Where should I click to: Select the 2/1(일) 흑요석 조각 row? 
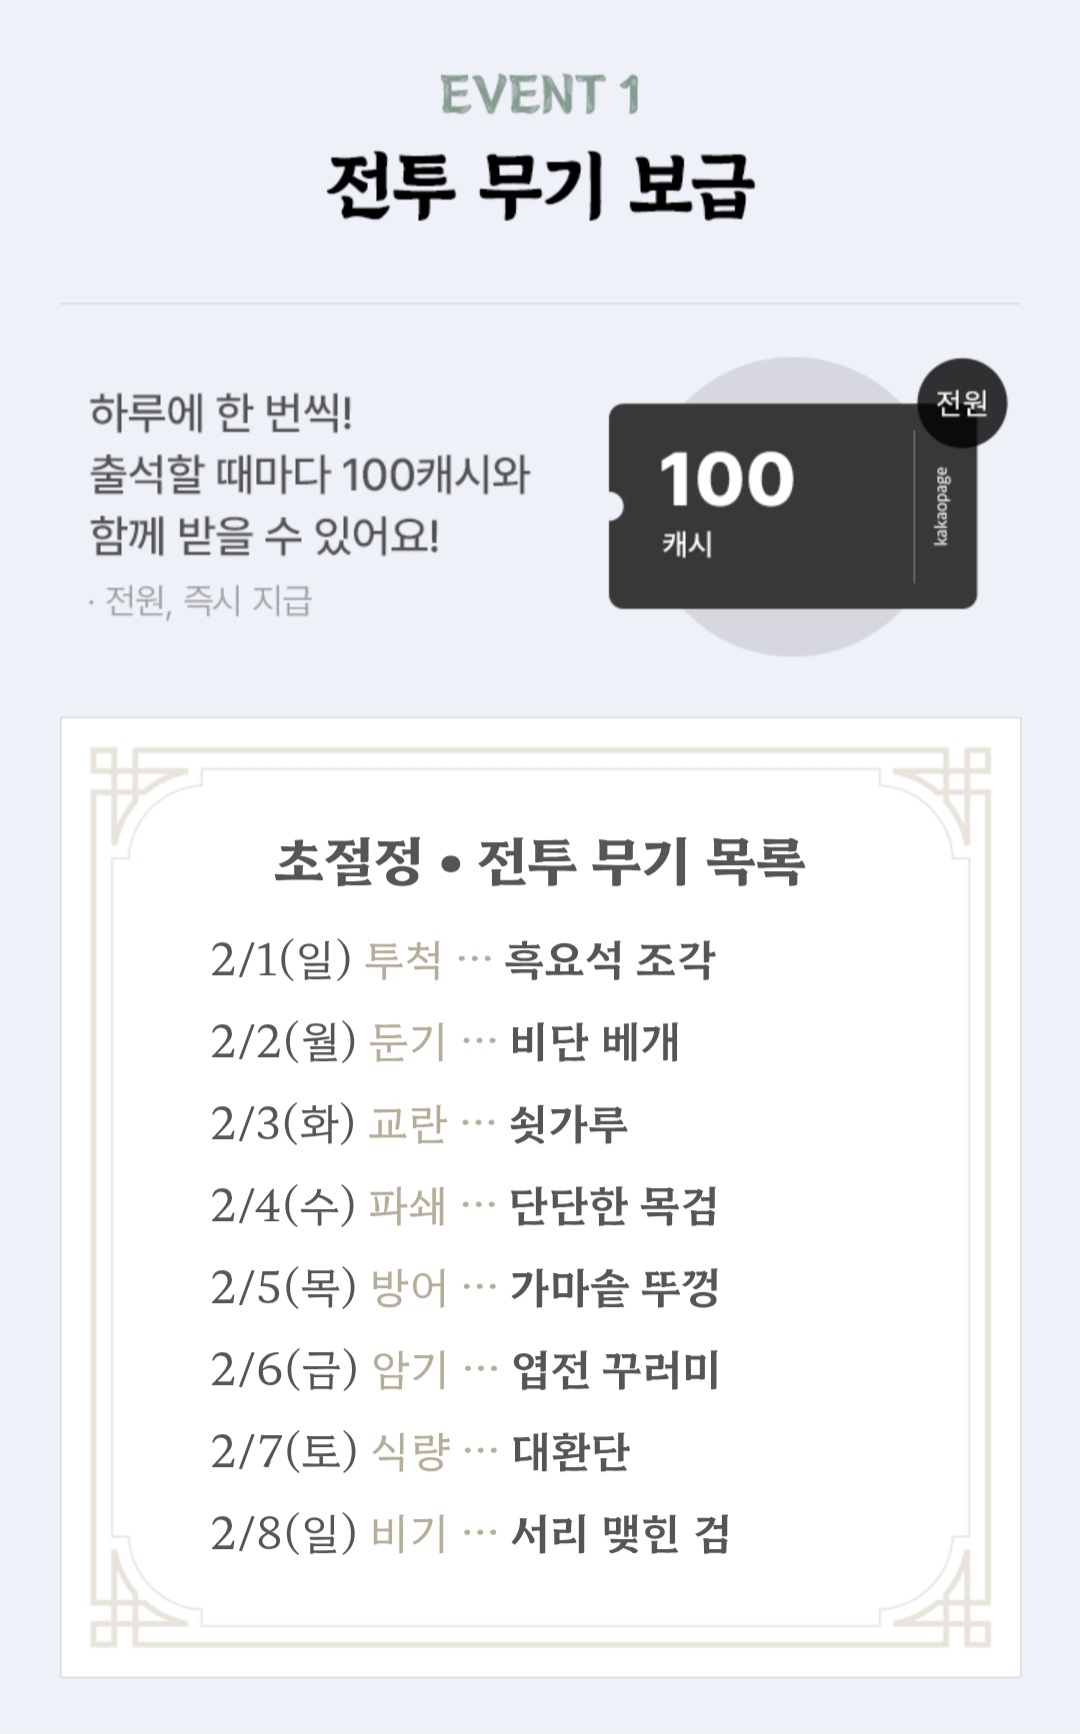[463, 961]
